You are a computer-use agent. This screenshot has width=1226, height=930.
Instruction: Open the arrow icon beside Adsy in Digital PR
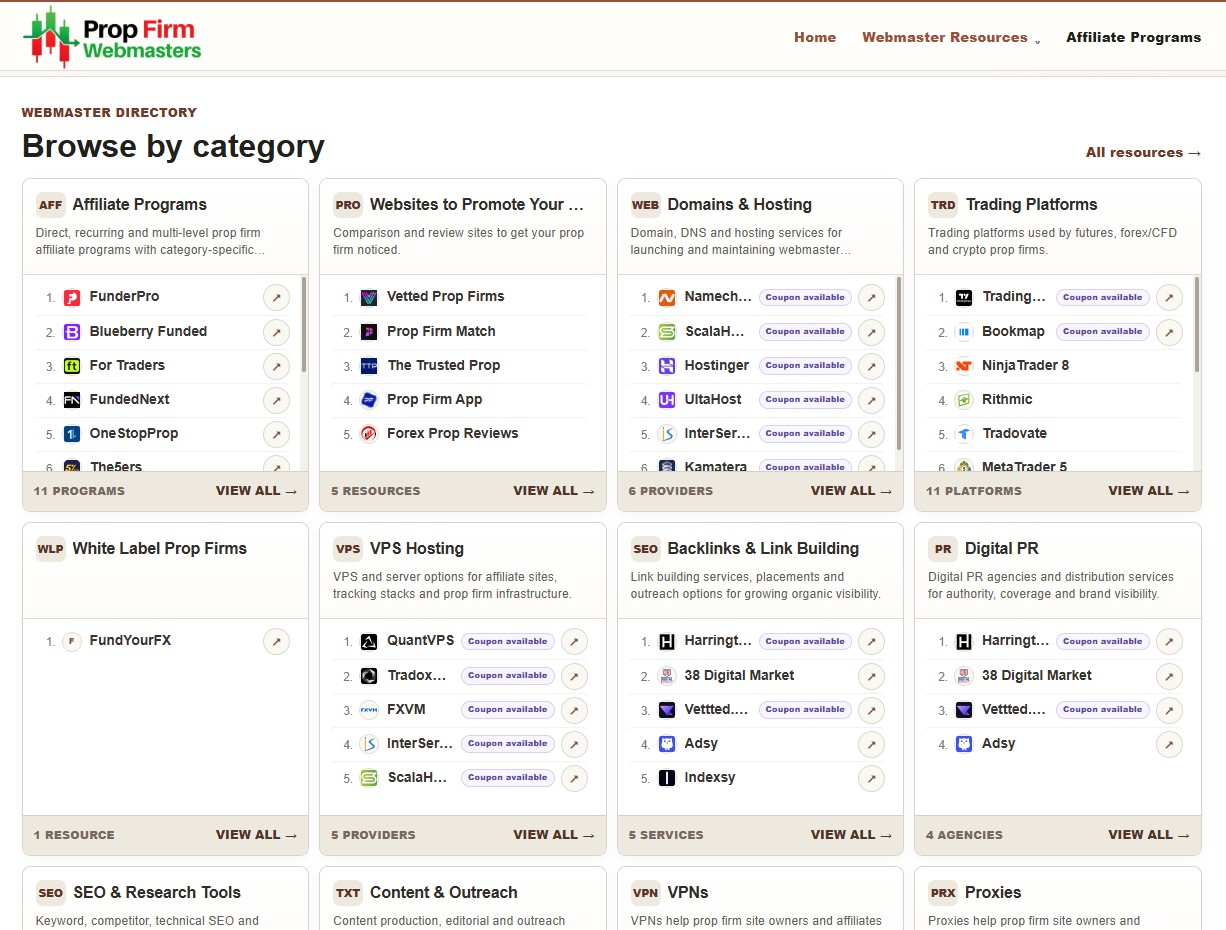1169,743
